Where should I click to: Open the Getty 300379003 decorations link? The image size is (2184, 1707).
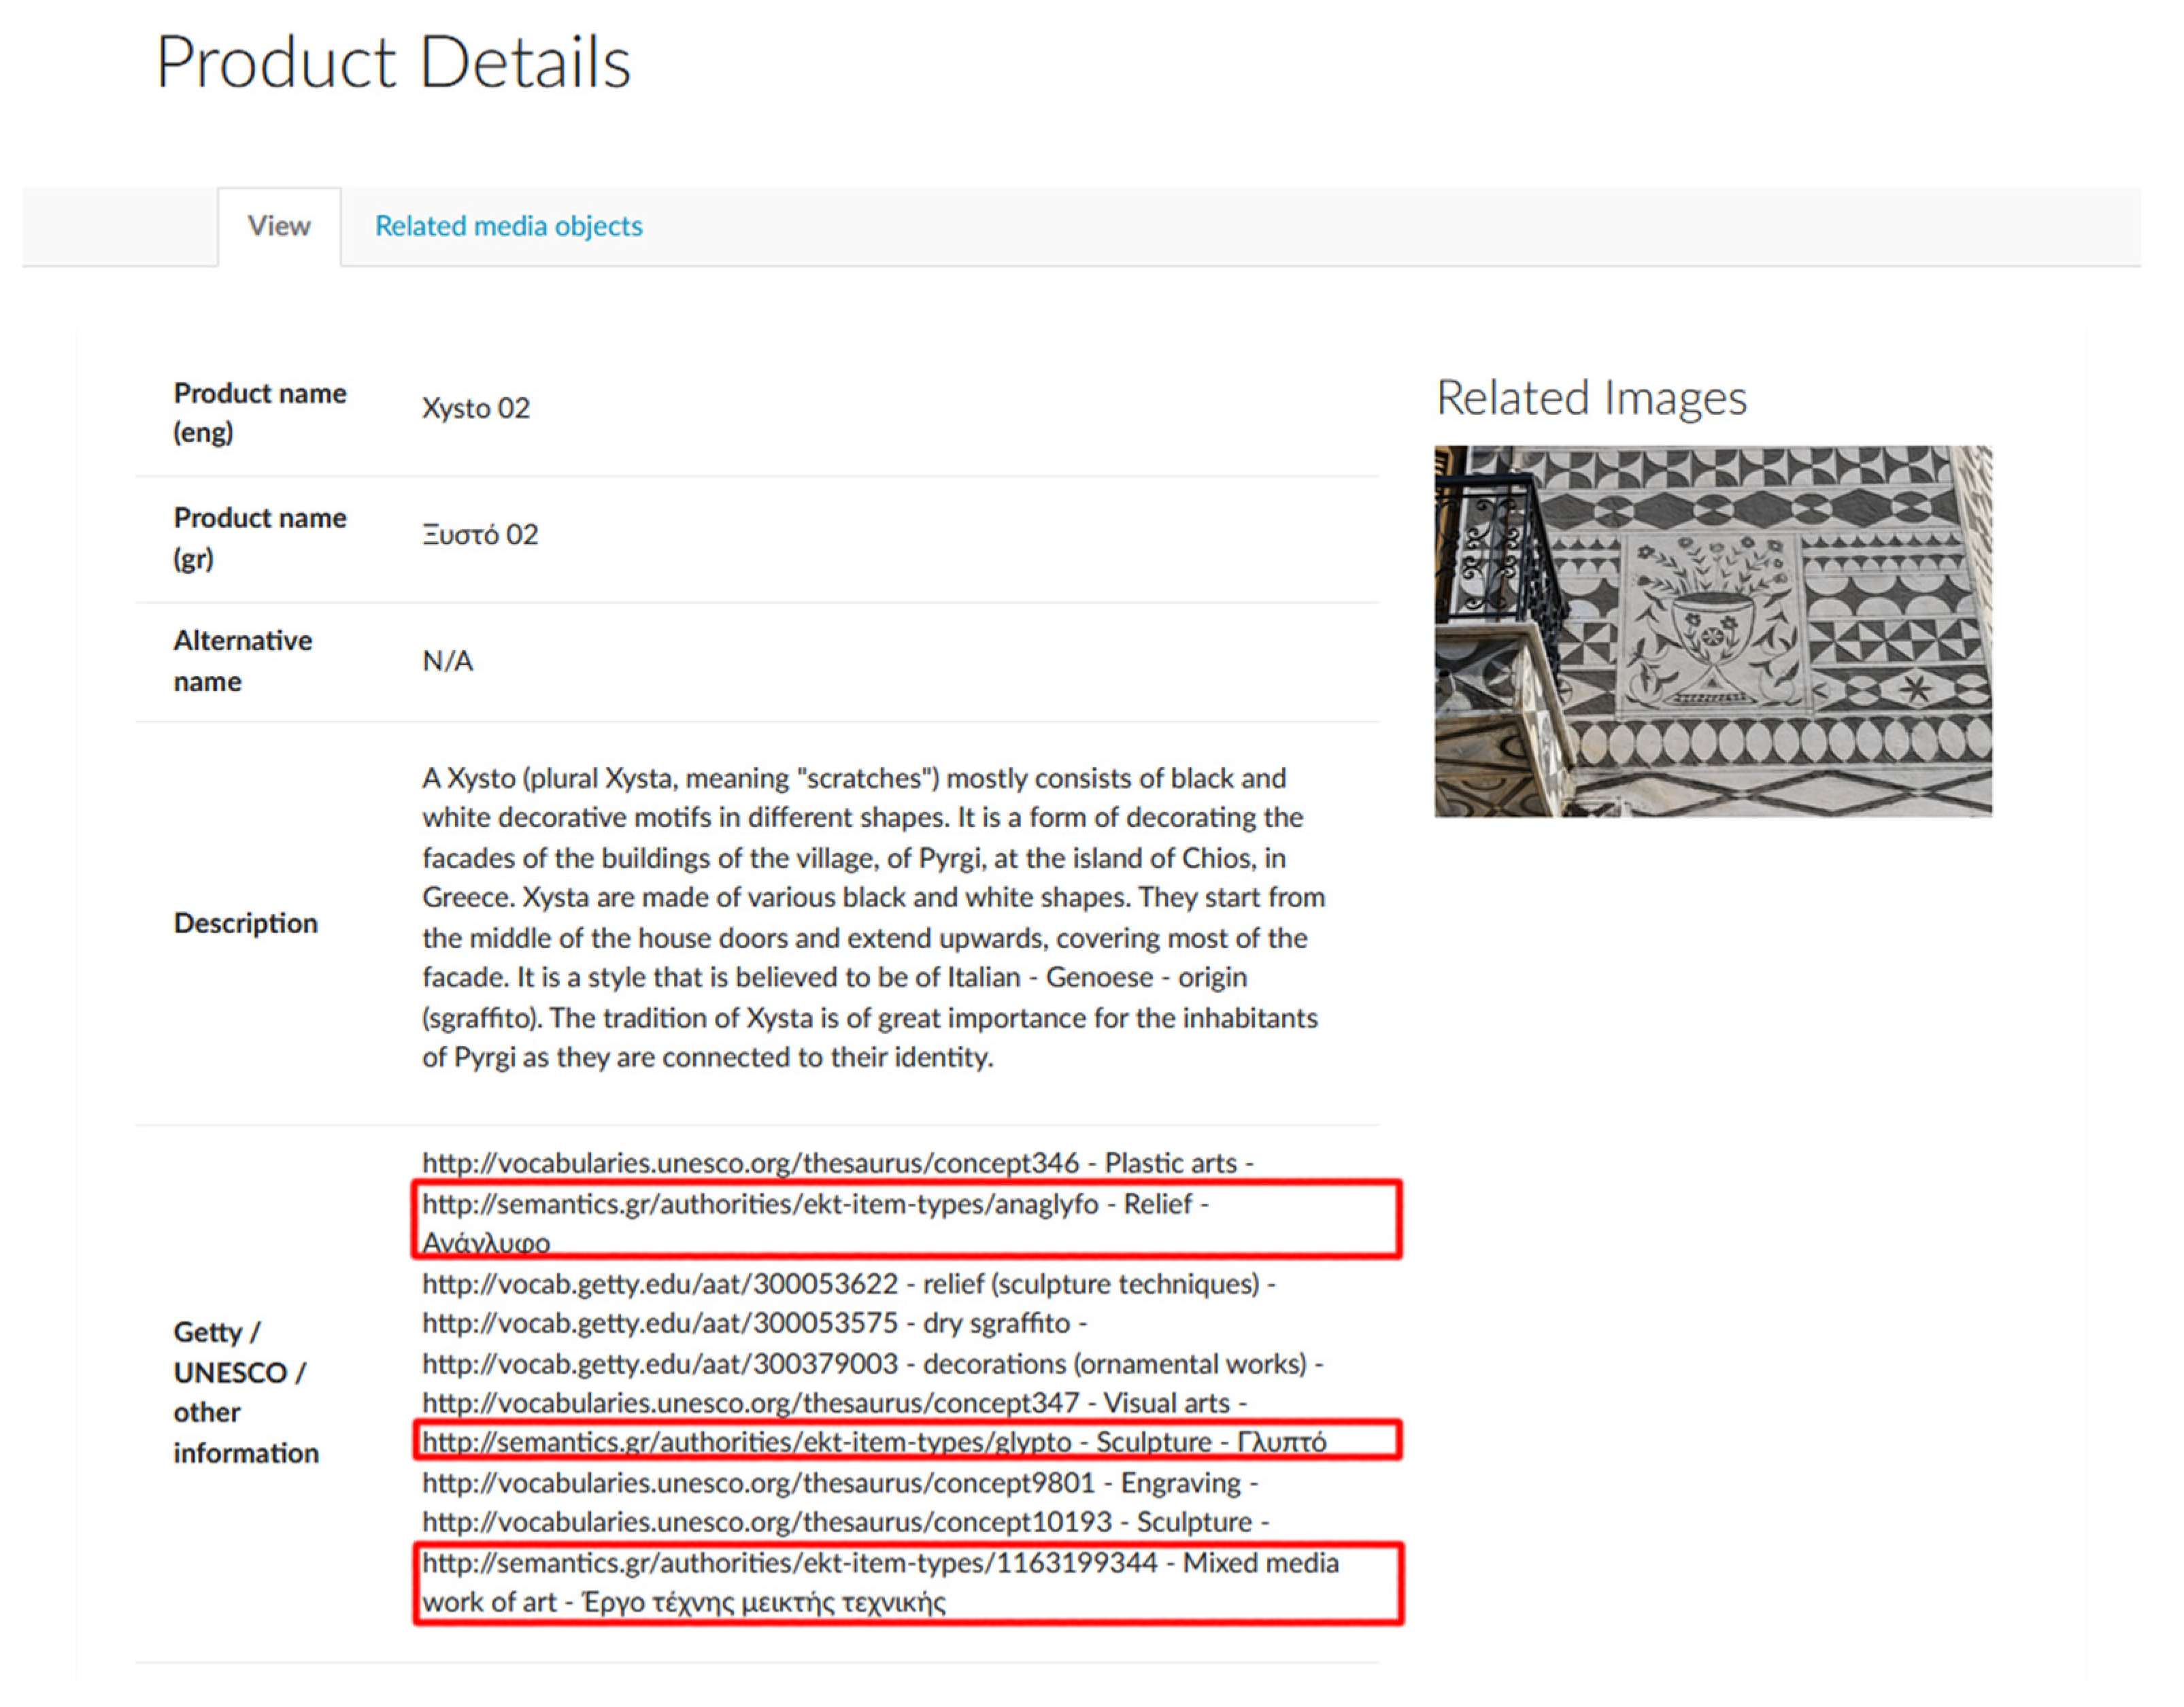(x=660, y=1364)
